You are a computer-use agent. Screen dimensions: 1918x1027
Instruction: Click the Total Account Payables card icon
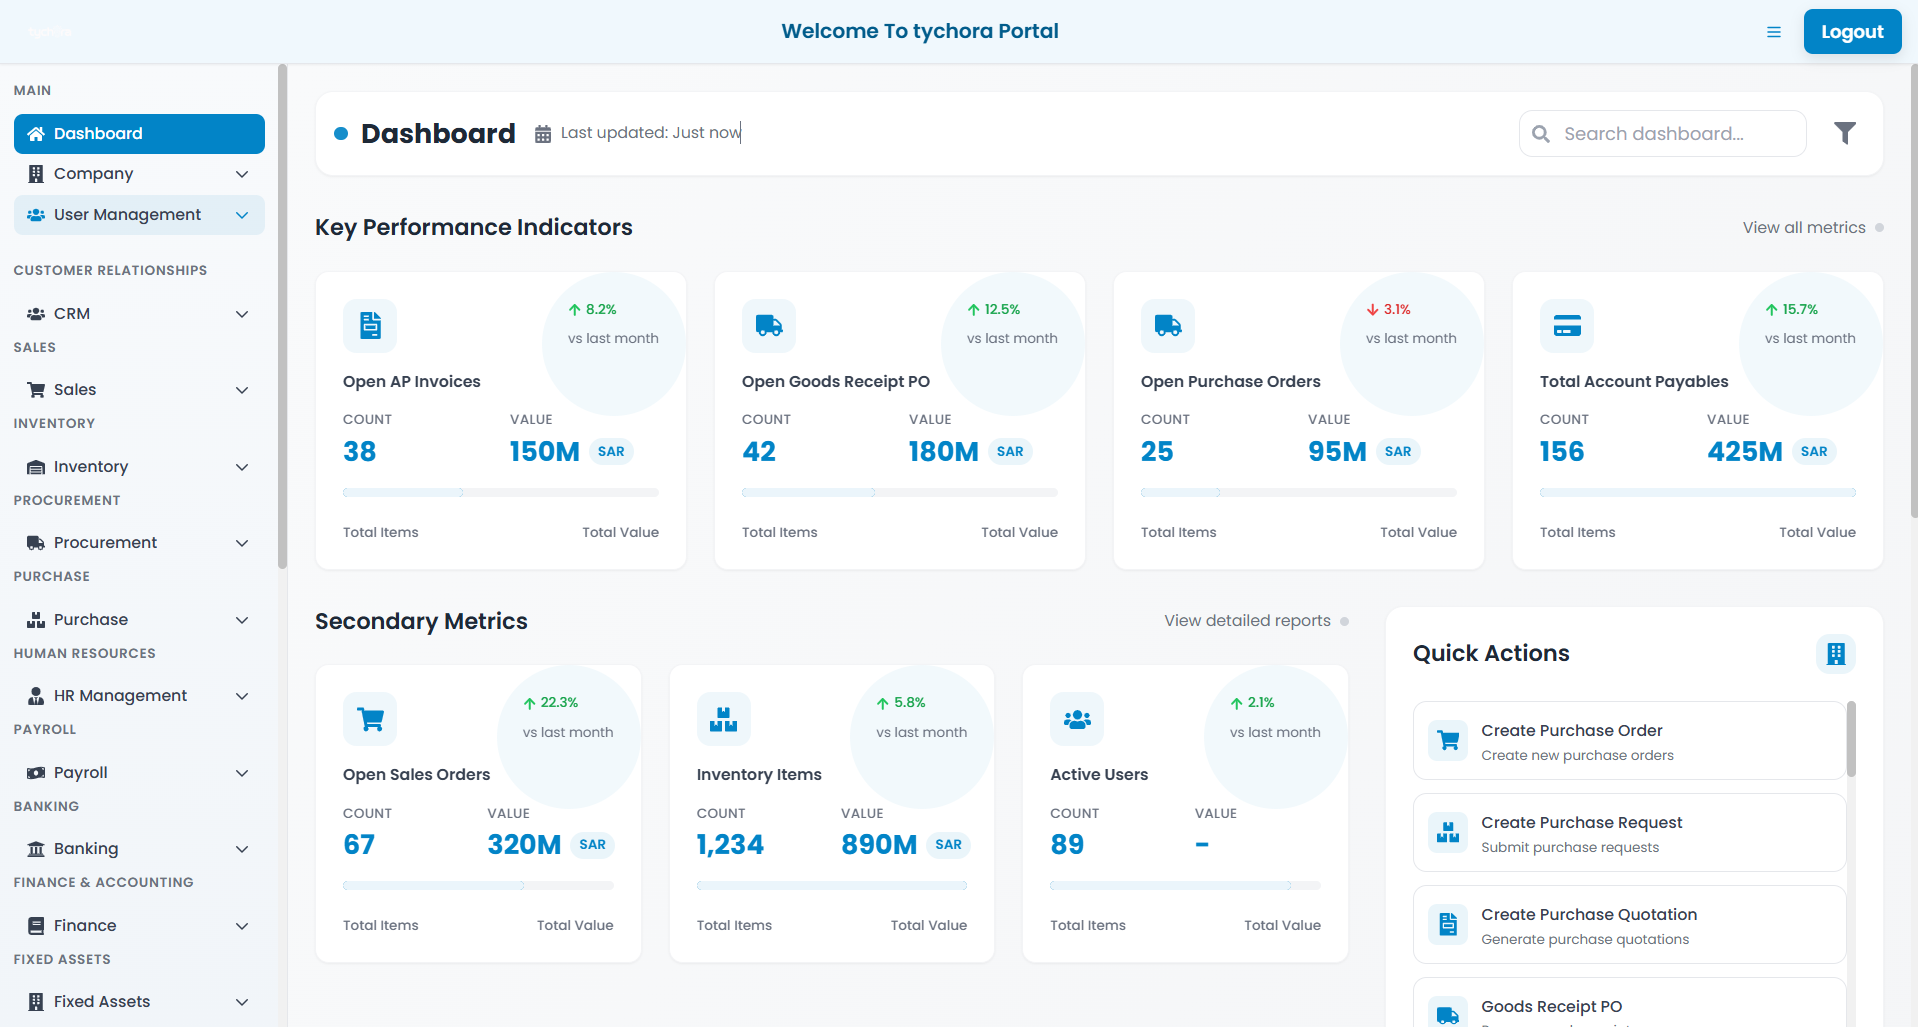tap(1567, 325)
